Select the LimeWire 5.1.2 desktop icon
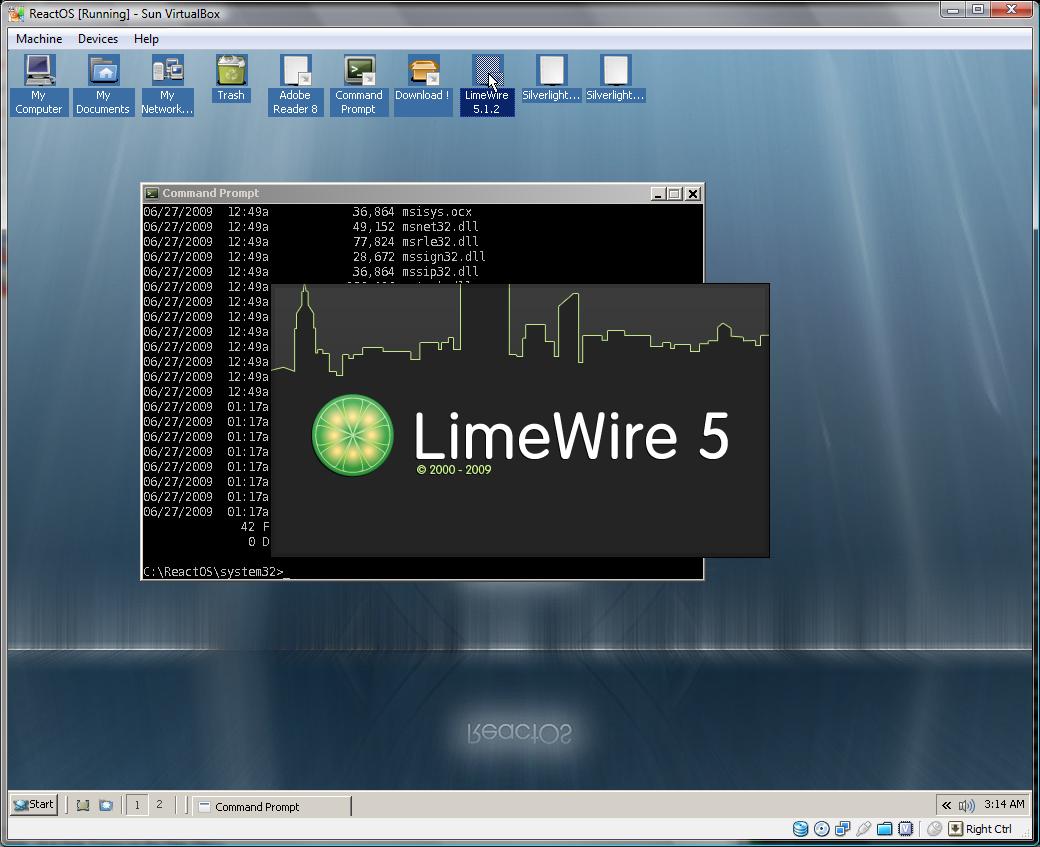Image resolution: width=1040 pixels, height=847 pixels. 487,85
